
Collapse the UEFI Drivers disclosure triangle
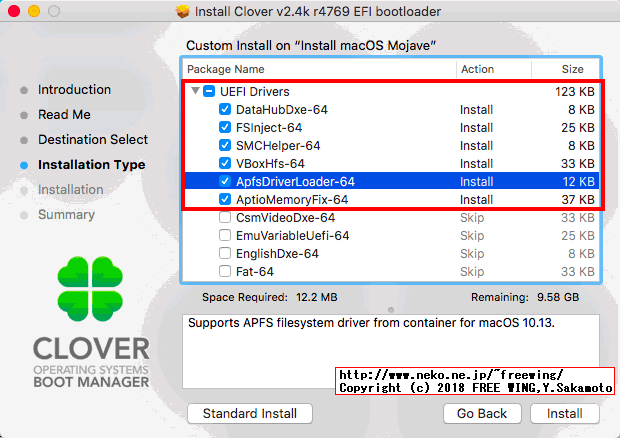(195, 91)
